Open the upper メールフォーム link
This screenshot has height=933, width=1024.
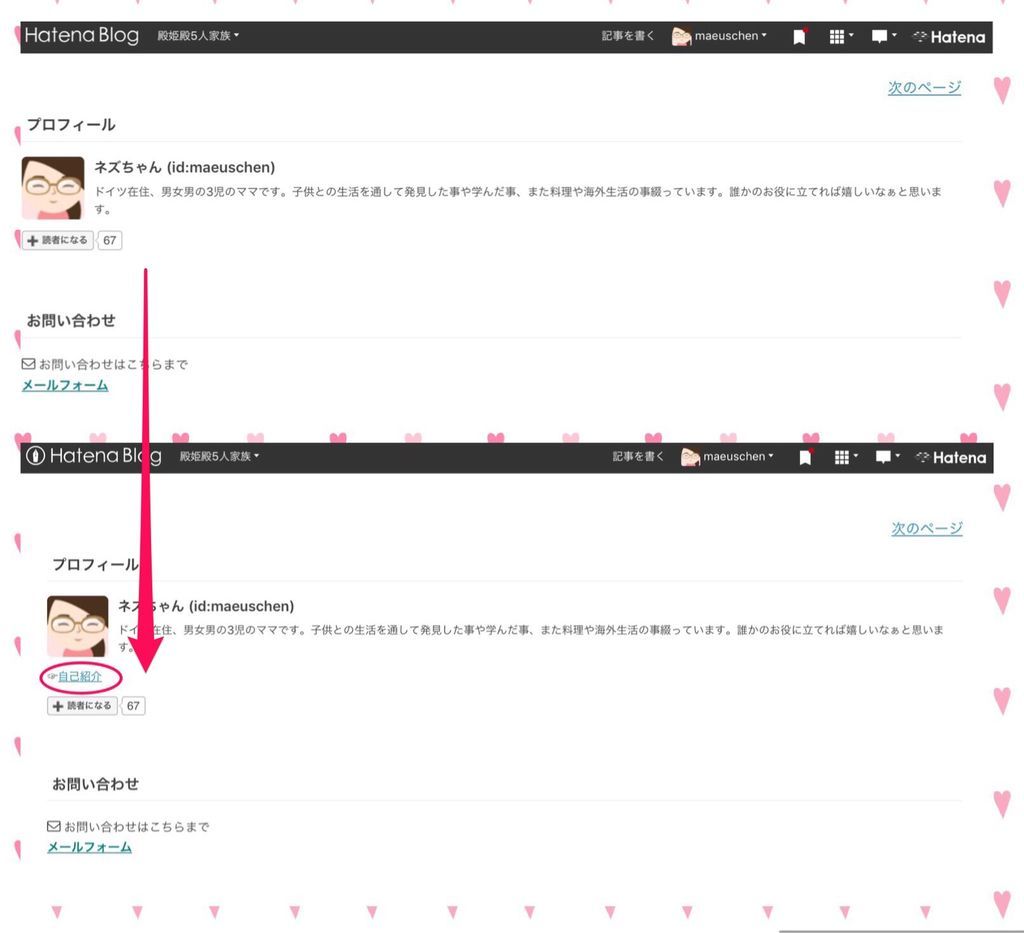pos(65,385)
